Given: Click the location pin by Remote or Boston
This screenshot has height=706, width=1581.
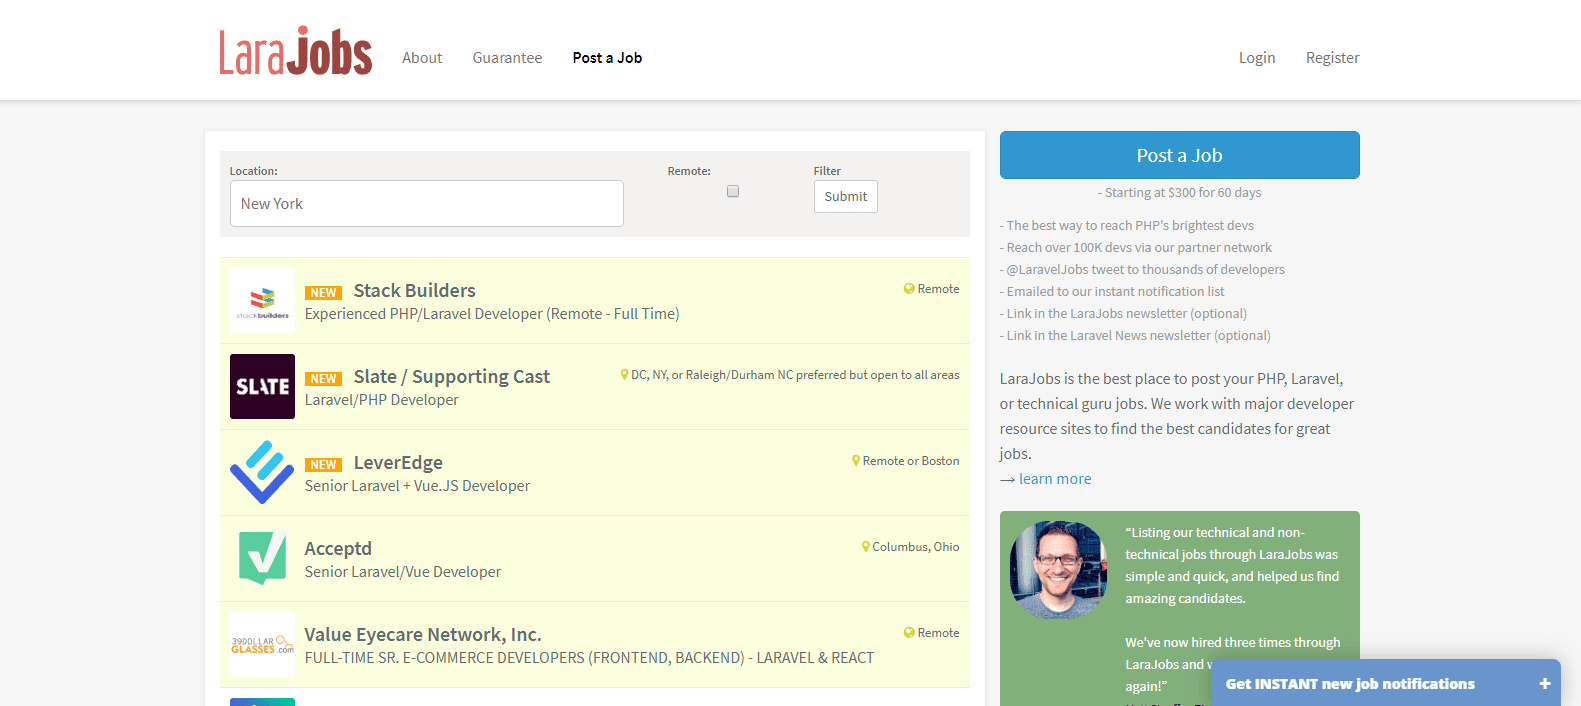Looking at the screenshot, I should pyautogui.click(x=856, y=461).
